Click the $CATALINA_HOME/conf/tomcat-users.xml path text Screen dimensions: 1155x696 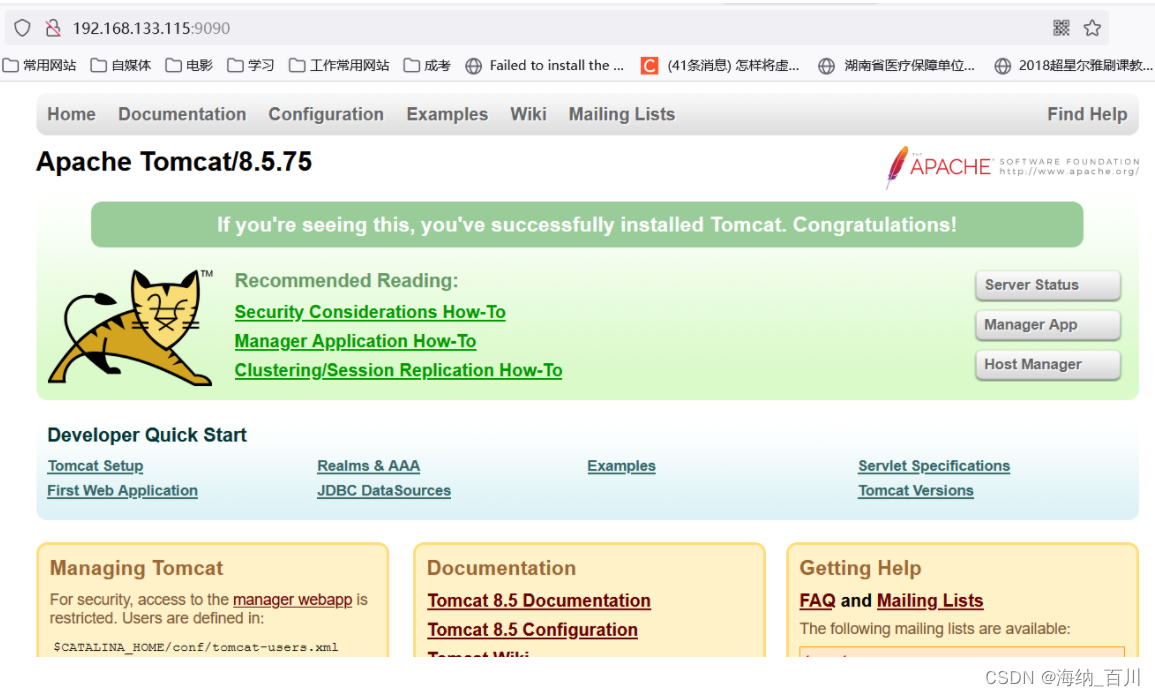pyautogui.click(x=196, y=647)
